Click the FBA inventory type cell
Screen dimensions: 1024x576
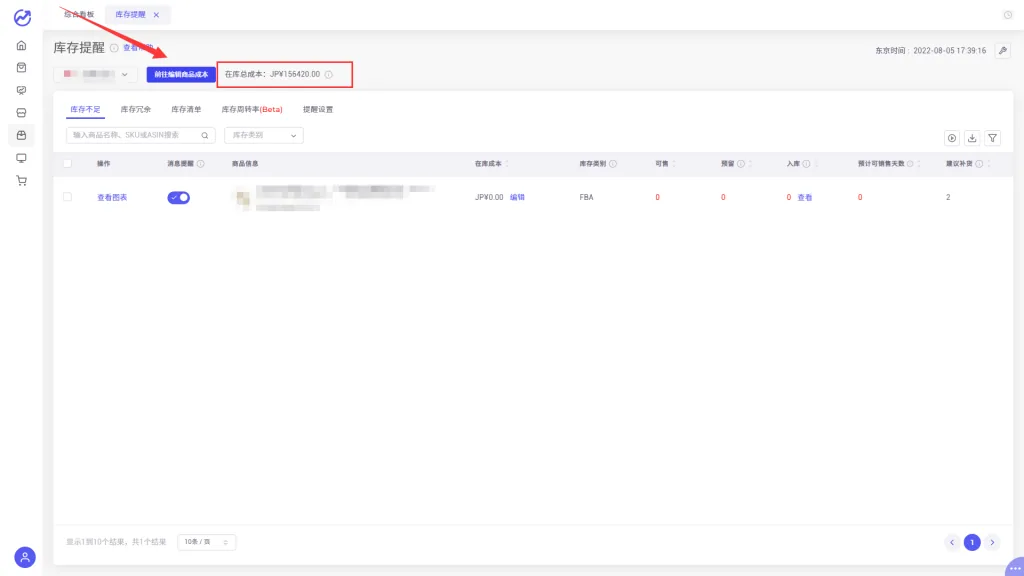(586, 197)
